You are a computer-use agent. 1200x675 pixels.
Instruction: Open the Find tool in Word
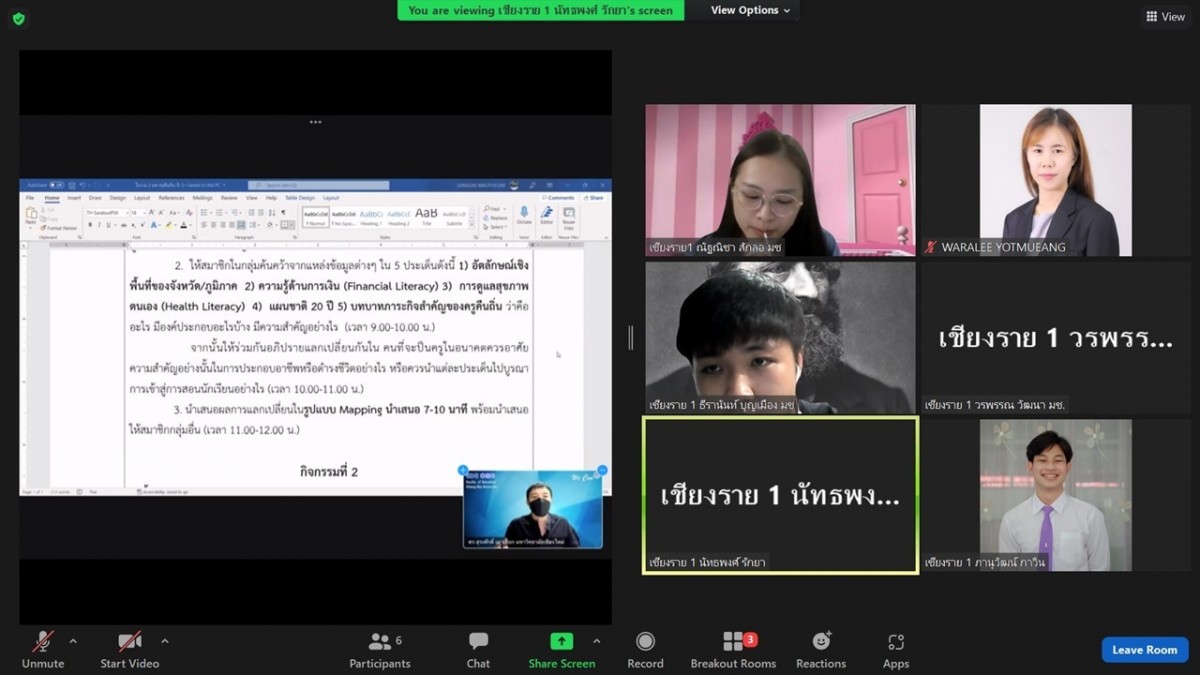click(x=495, y=210)
